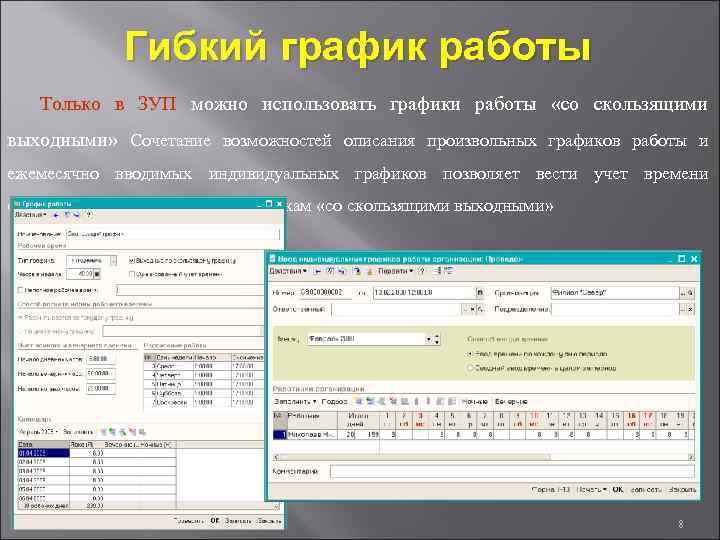Open Действия menu in individual schedules window

(288, 271)
